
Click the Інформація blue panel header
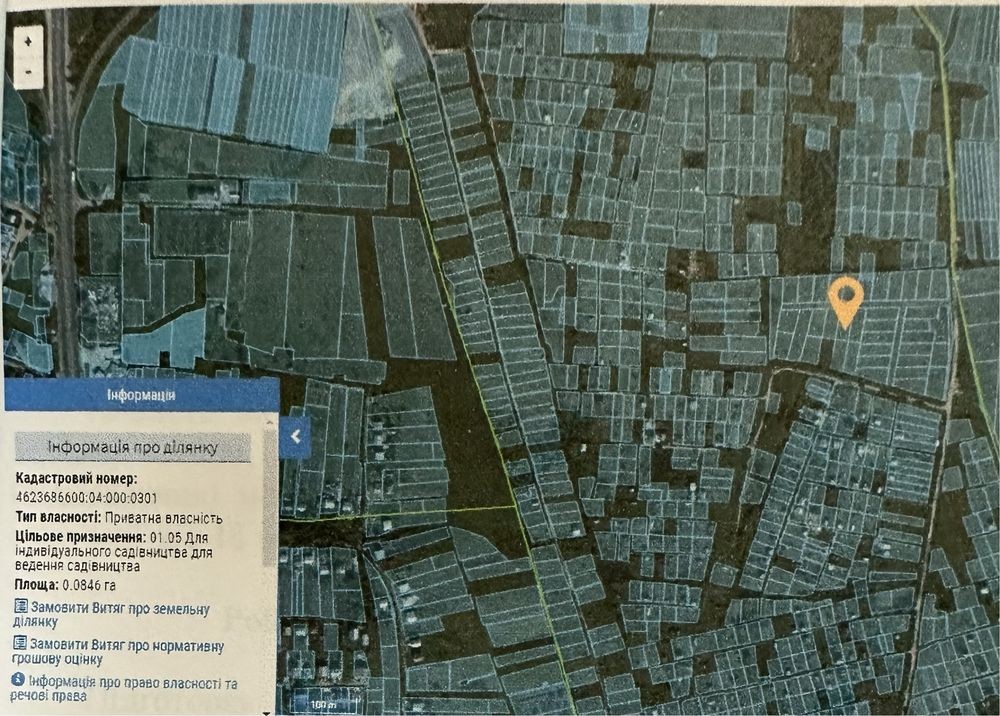point(142,395)
